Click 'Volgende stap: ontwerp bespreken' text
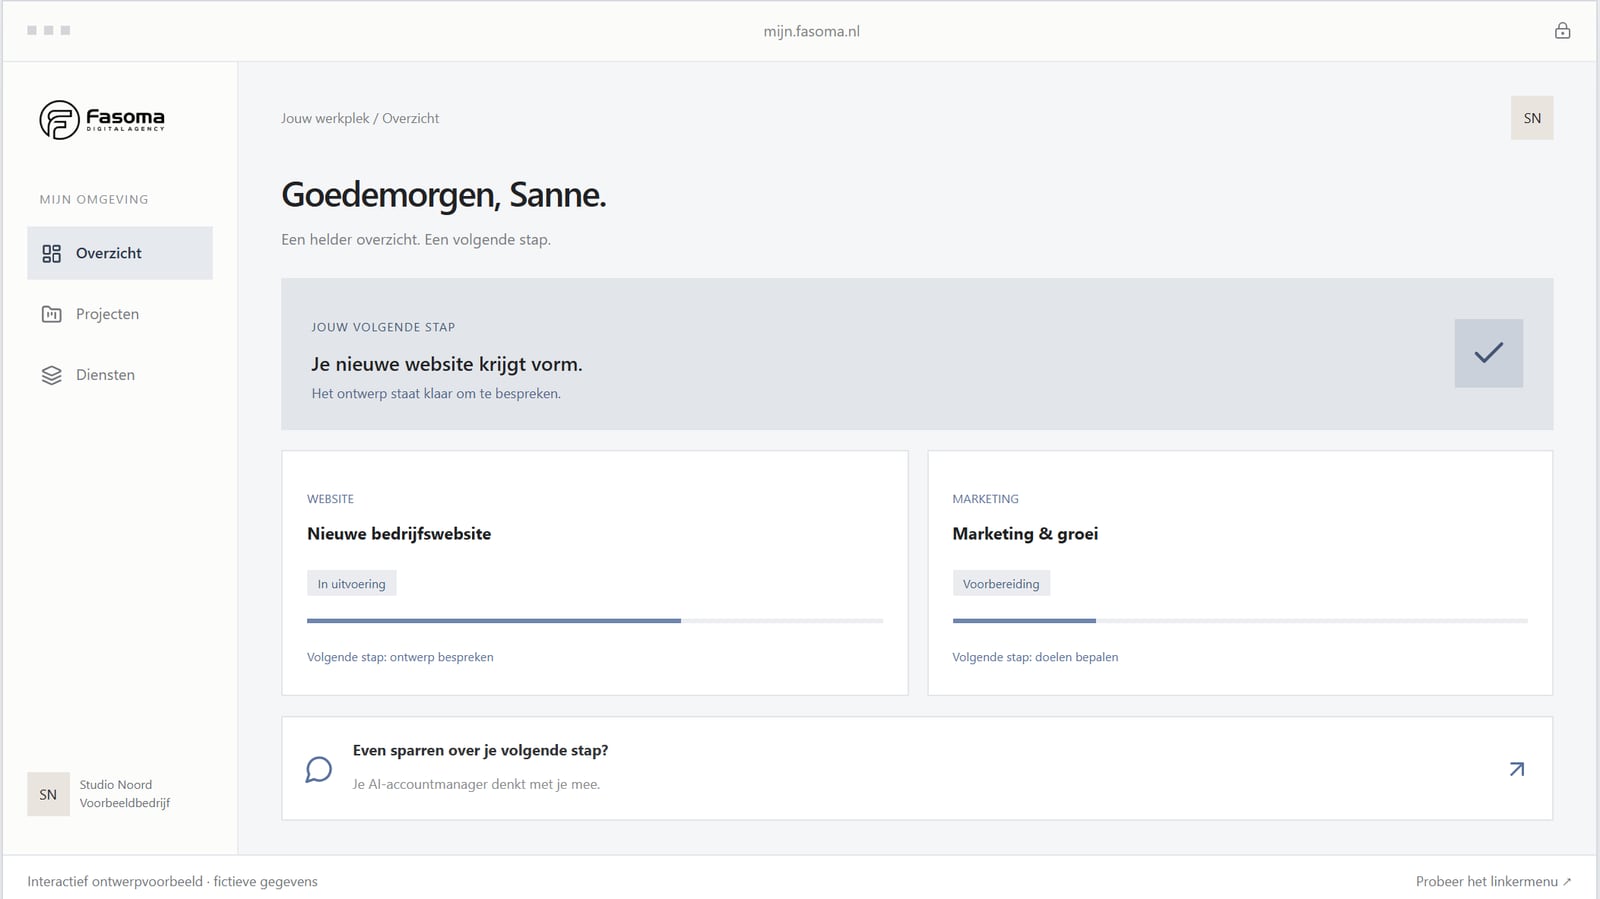 click(400, 657)
